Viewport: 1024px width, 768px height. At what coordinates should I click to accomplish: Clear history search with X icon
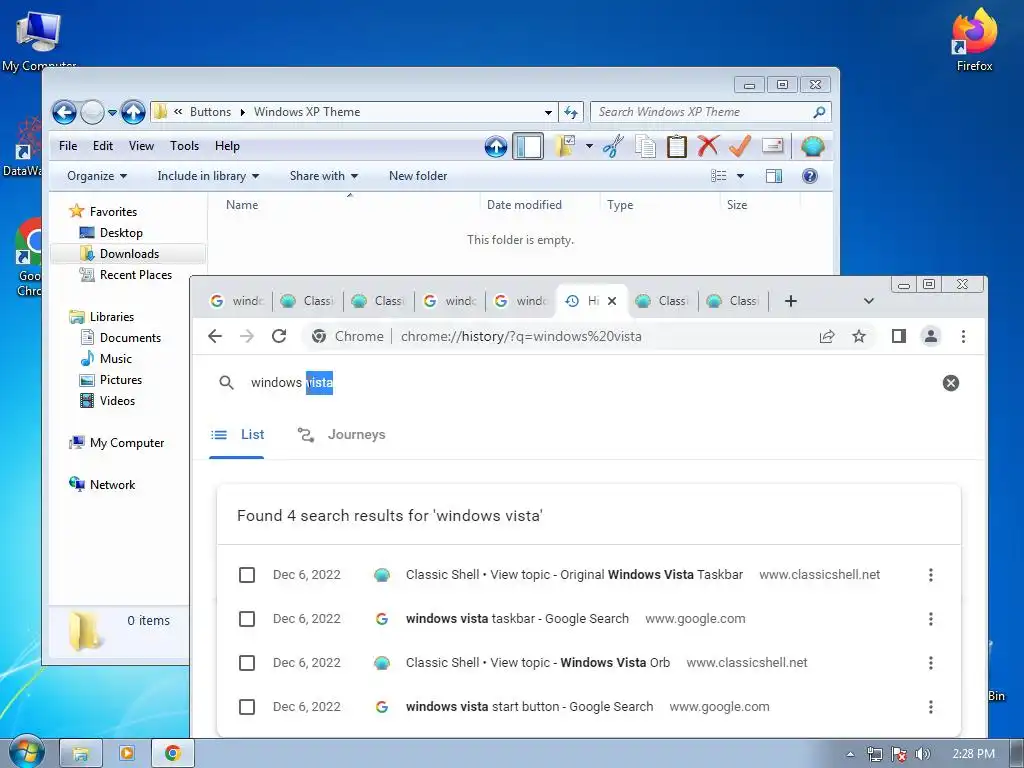(x=951, y=383)
